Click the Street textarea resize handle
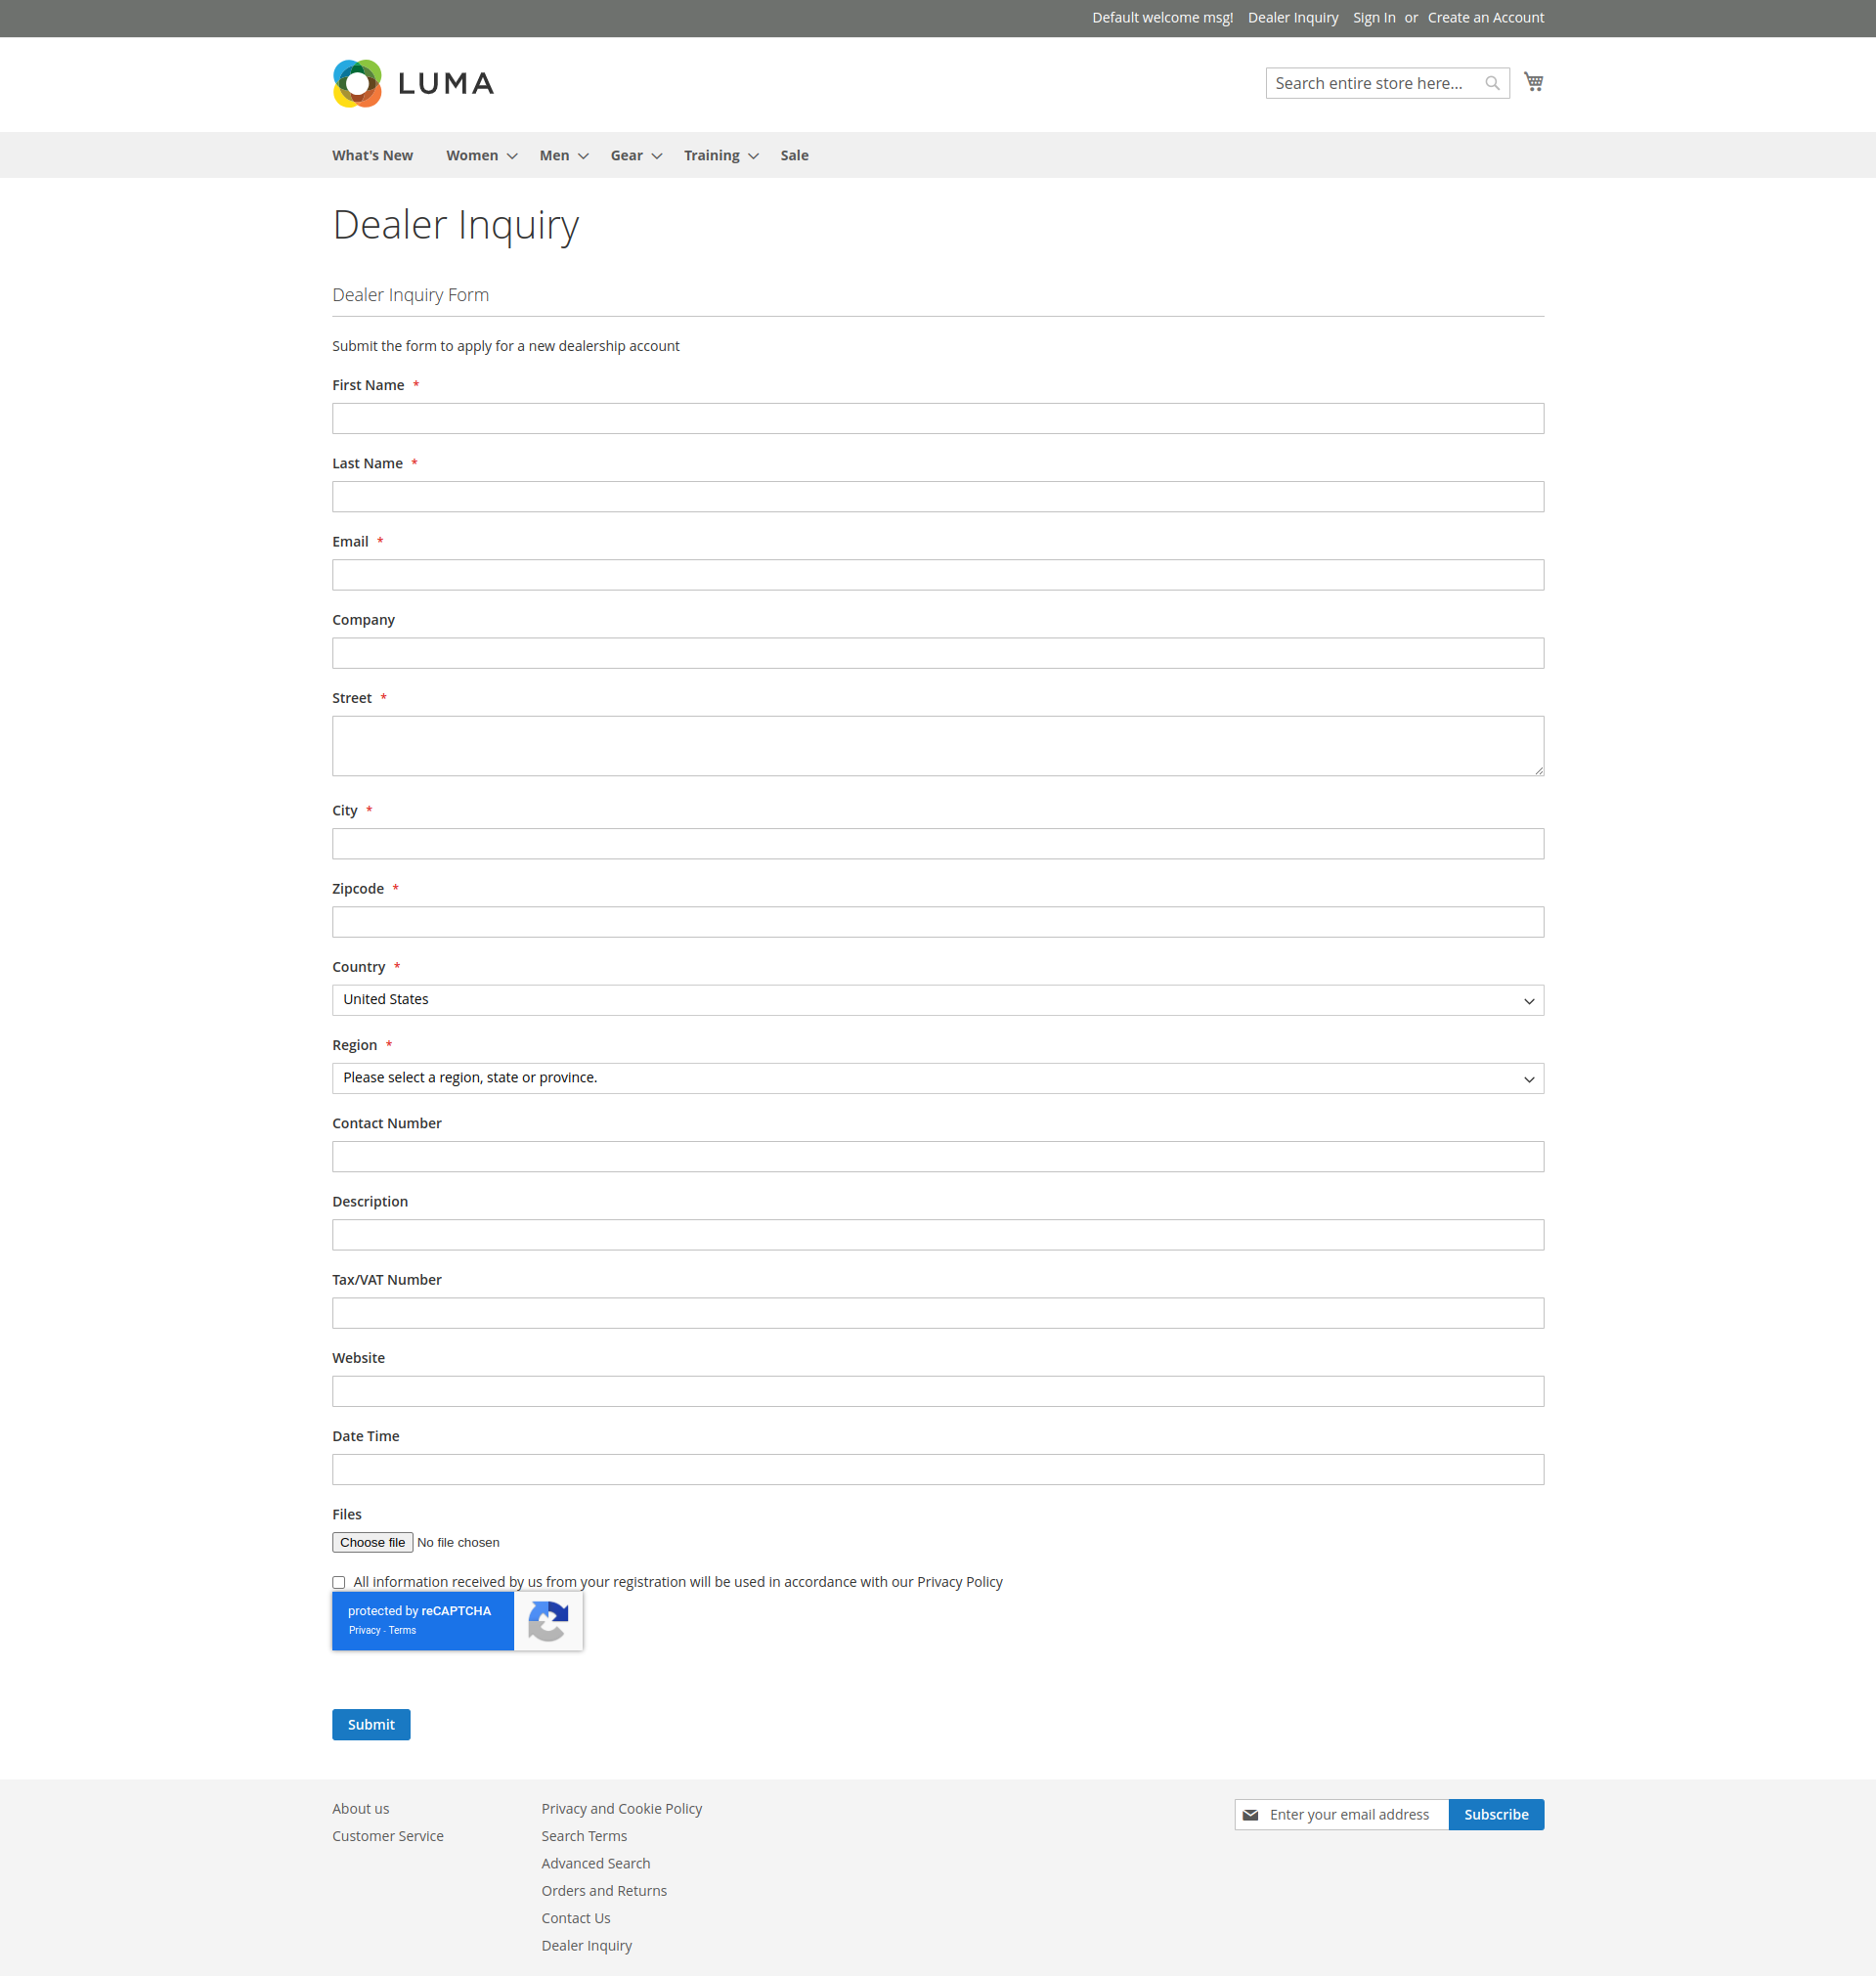 pos(1538,770)
